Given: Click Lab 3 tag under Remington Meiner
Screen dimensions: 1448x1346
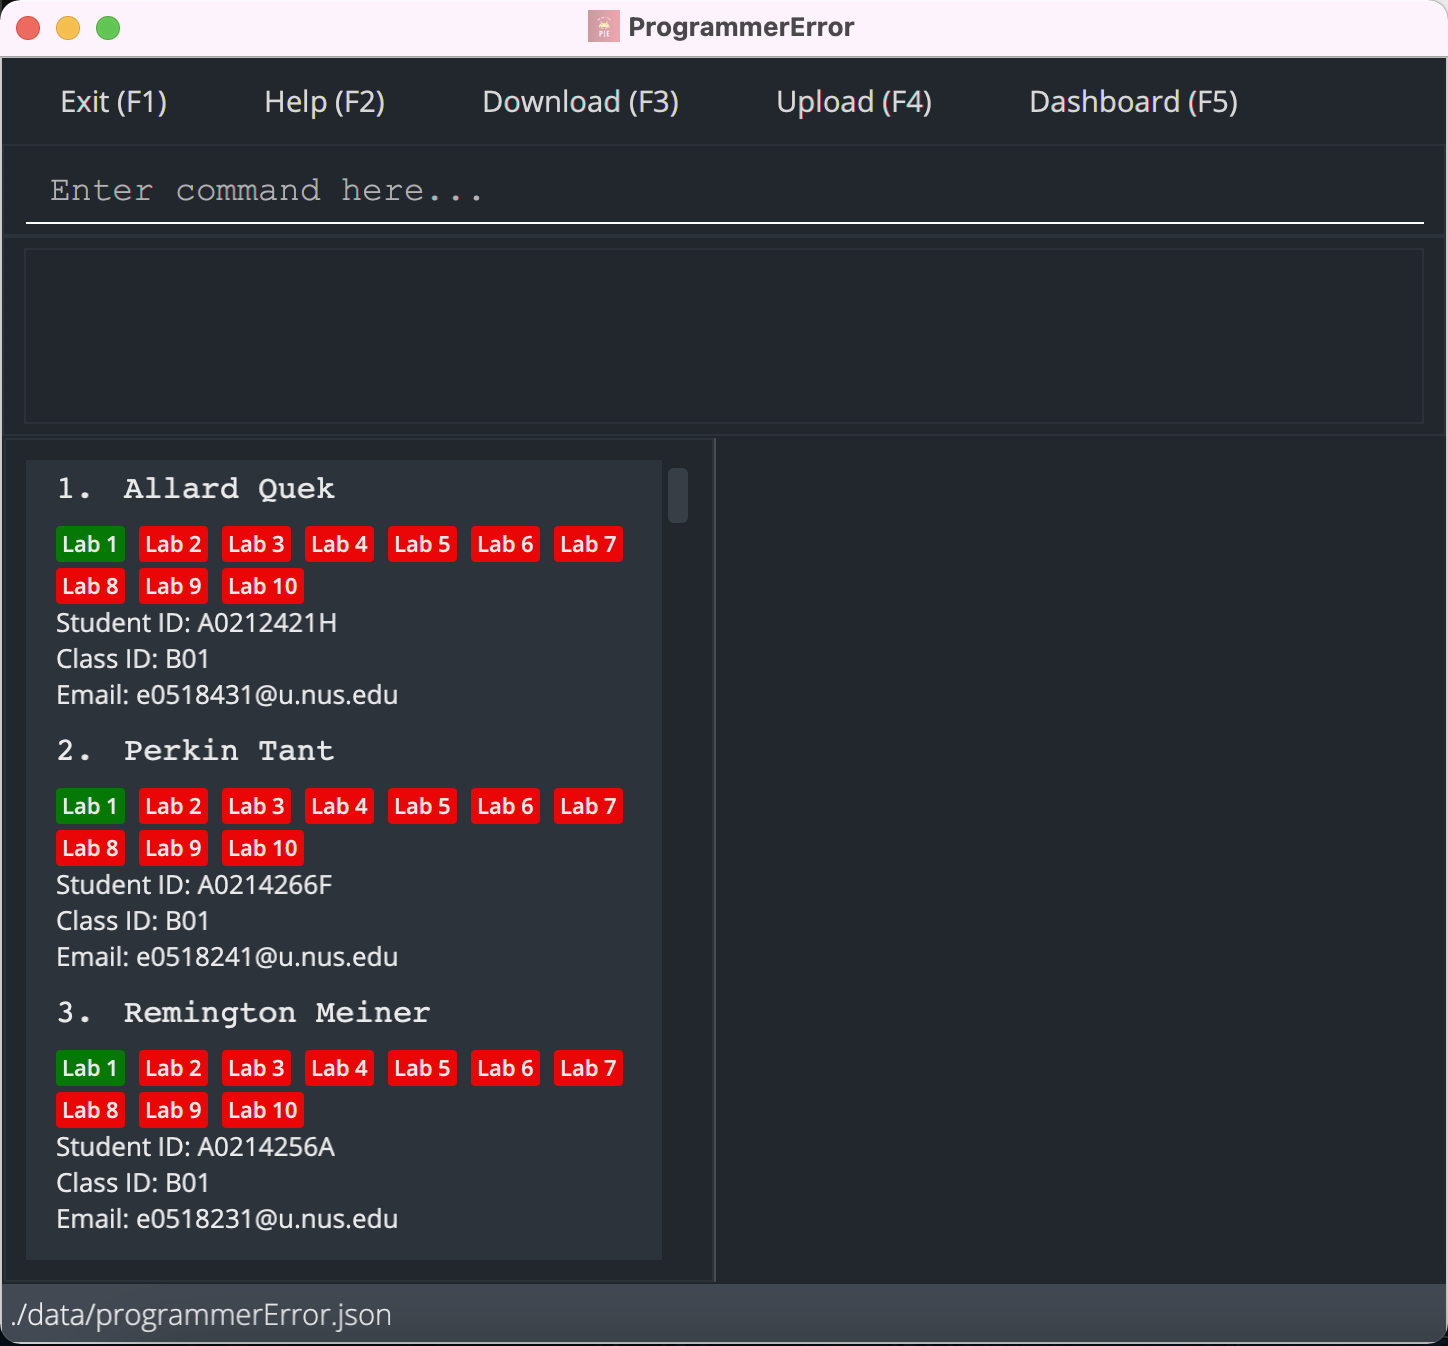Looking at the screenshot, I should pos(256,1068).
